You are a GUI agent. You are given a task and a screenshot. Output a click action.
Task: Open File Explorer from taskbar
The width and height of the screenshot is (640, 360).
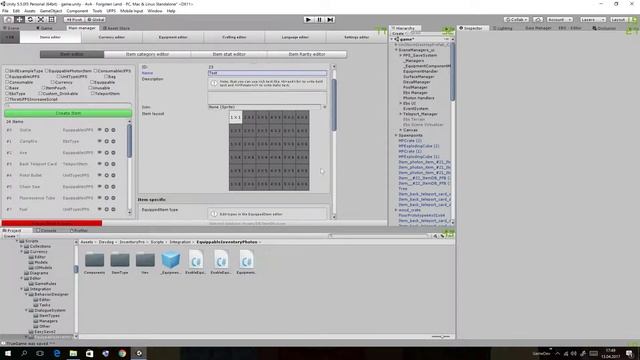click(x=73, y=353)
